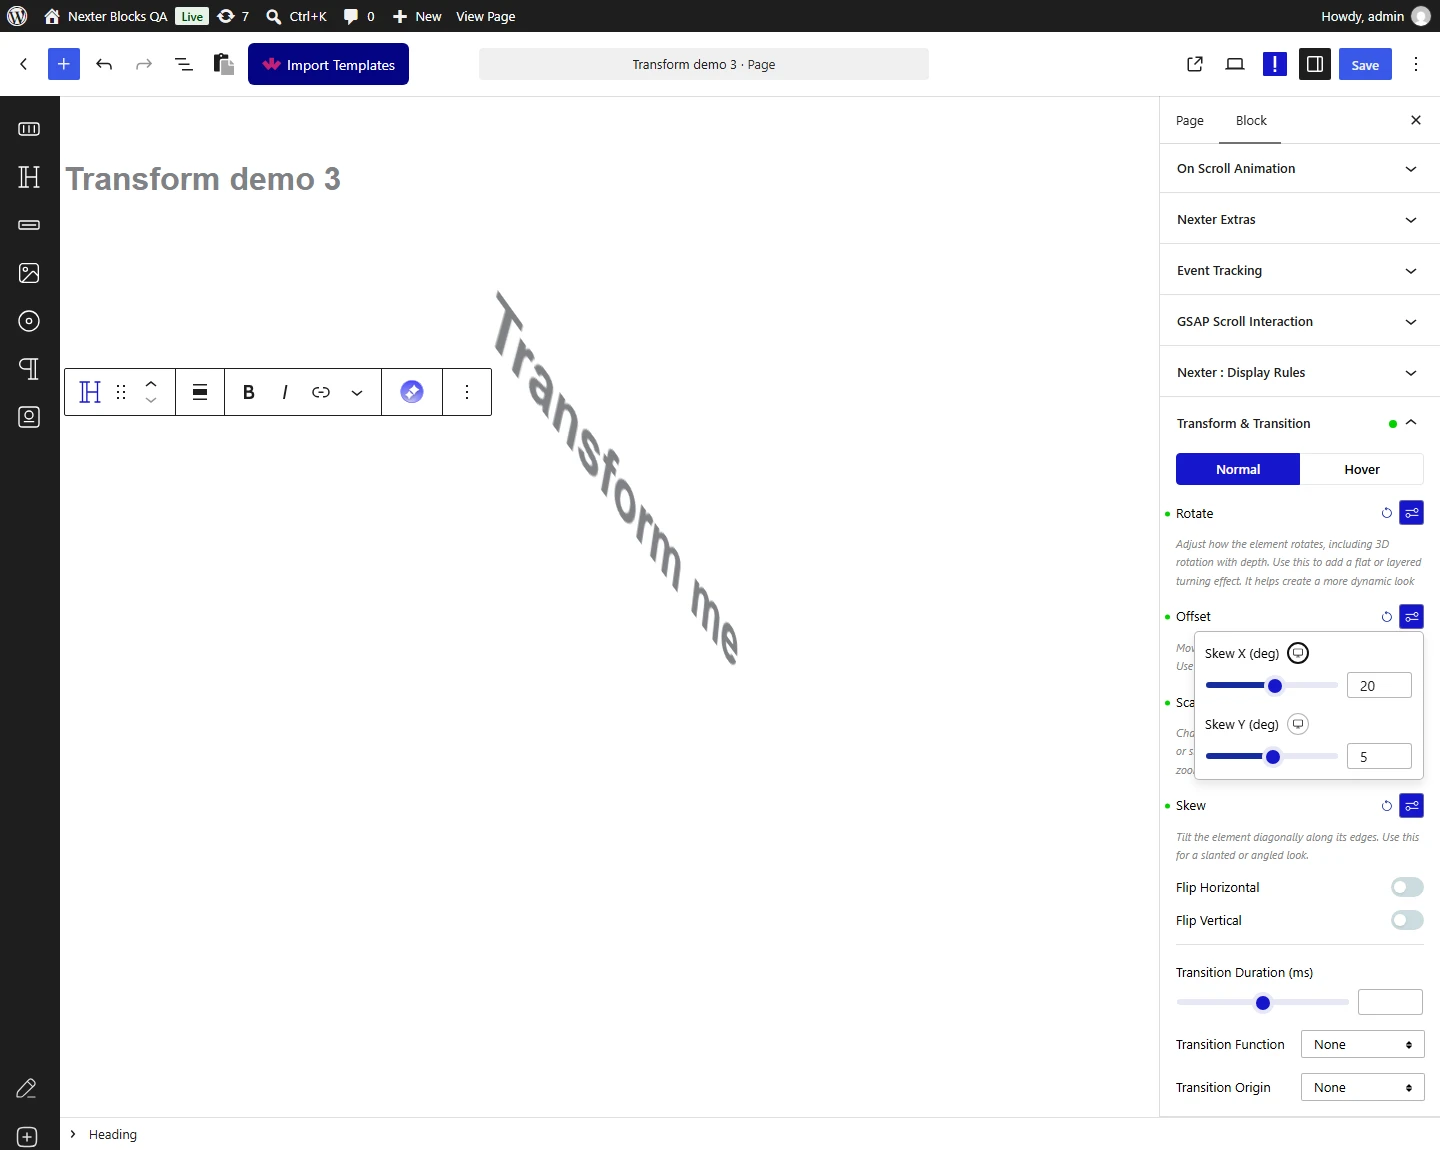Open the document overview list view

tap(184, 64)
